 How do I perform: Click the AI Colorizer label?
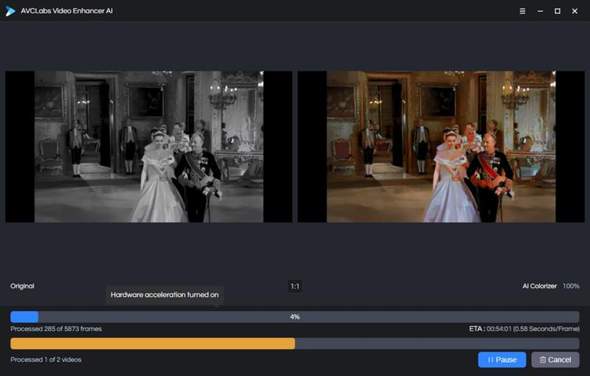pos(539,286)
